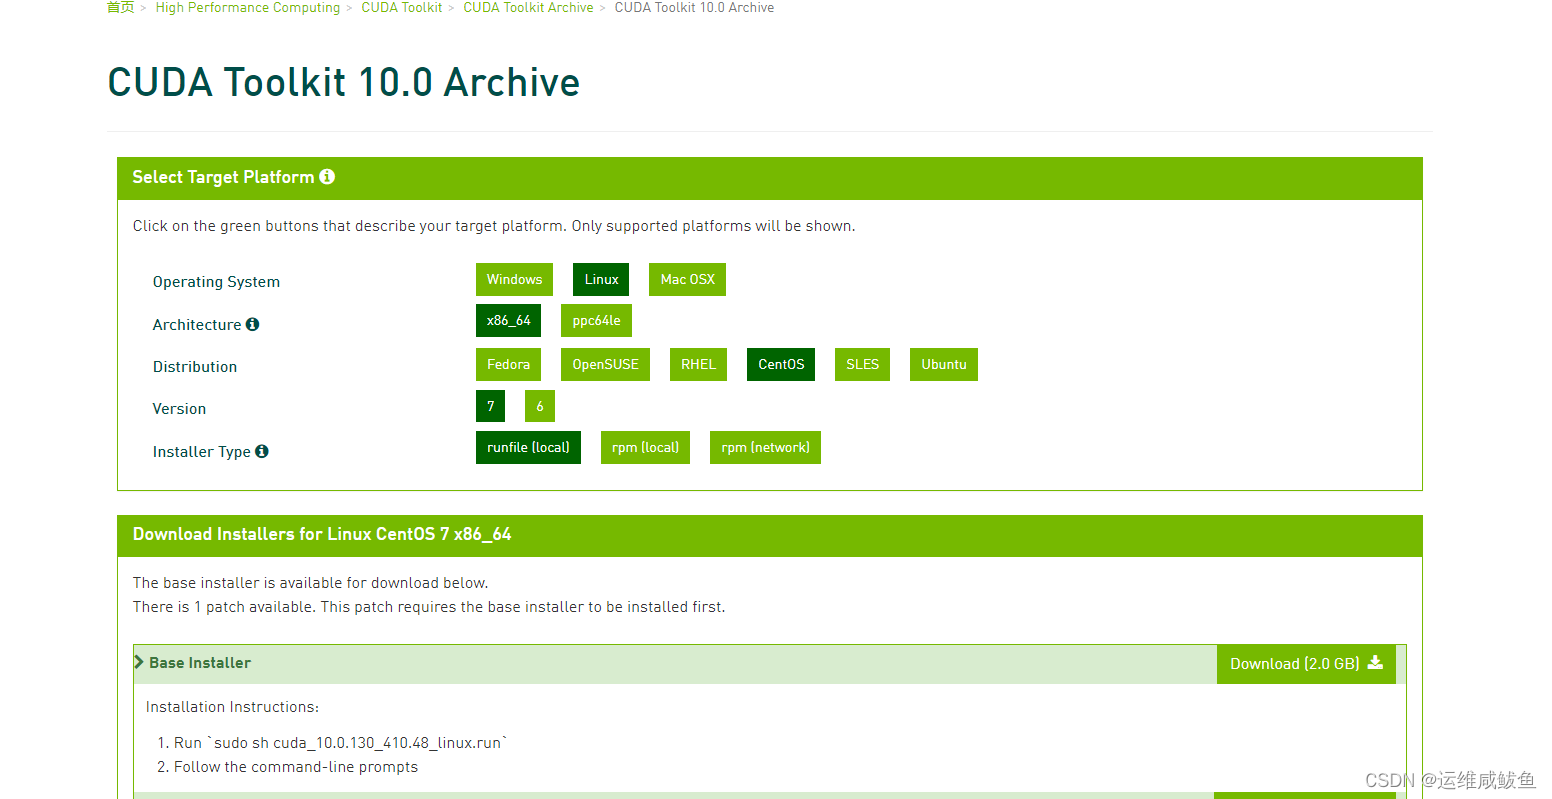Image resolution: width=1552 pixels, height=799 pixels.
Task: Select Fedora distribution
Action: [508, 365]
